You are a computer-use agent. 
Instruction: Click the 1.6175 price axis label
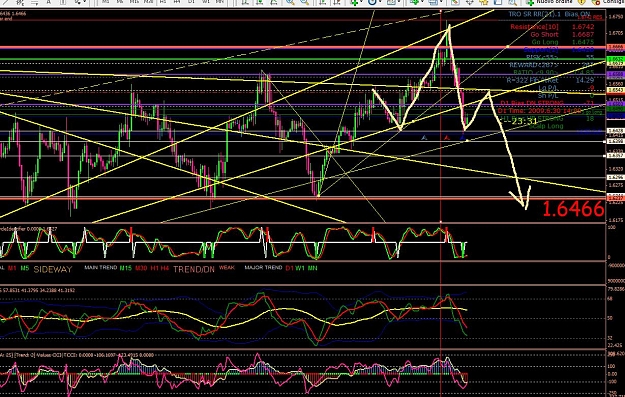point(616,220)
